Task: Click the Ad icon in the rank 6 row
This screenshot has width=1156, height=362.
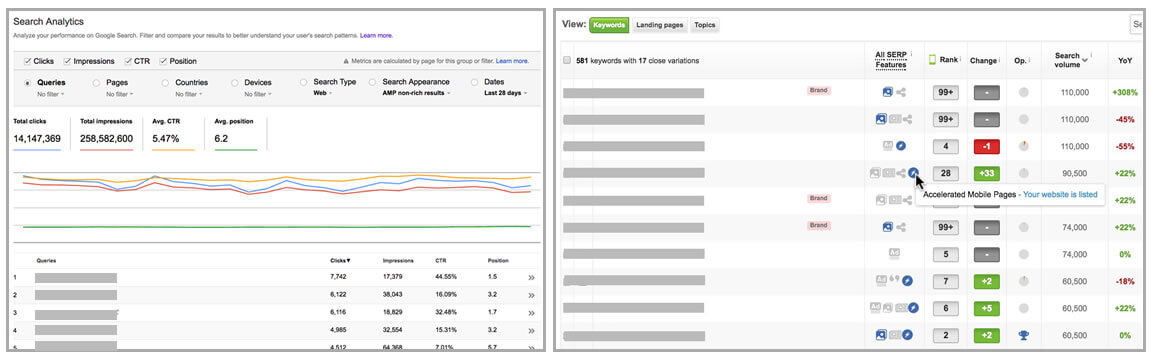Action: (x=875, y=307)
